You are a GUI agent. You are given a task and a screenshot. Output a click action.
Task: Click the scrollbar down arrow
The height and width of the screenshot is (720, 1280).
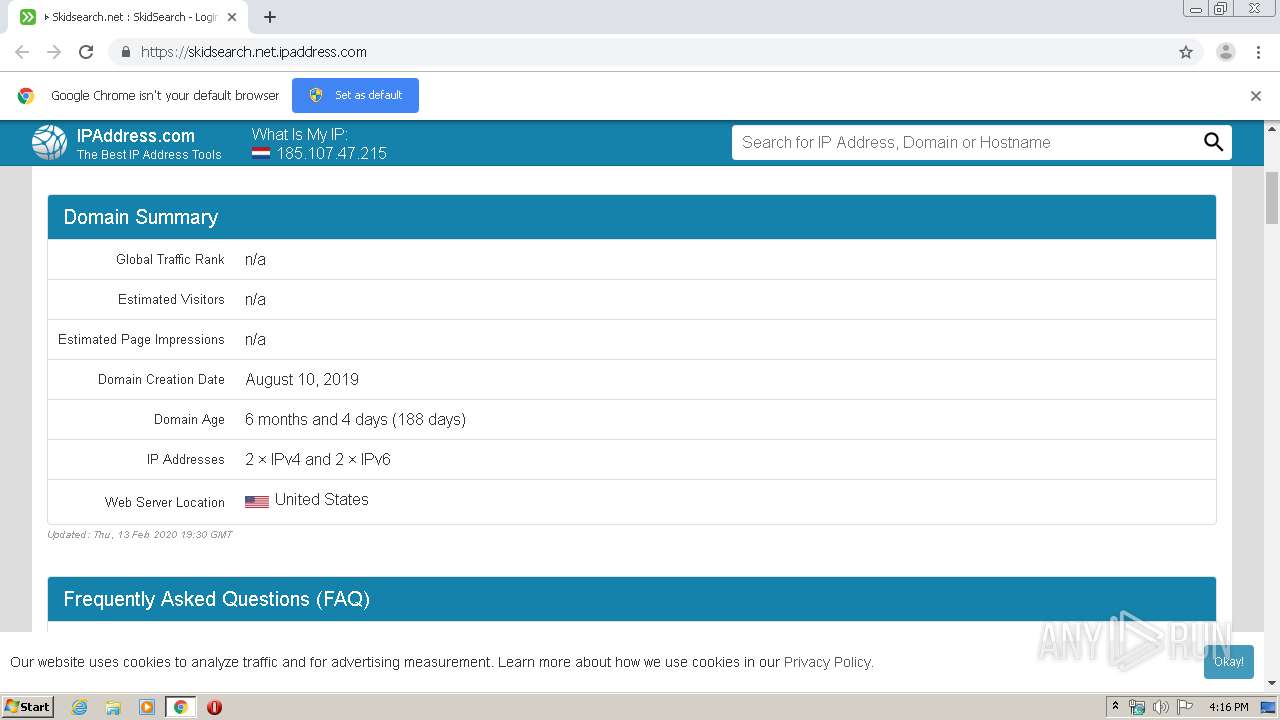[x=1272, y=684]
